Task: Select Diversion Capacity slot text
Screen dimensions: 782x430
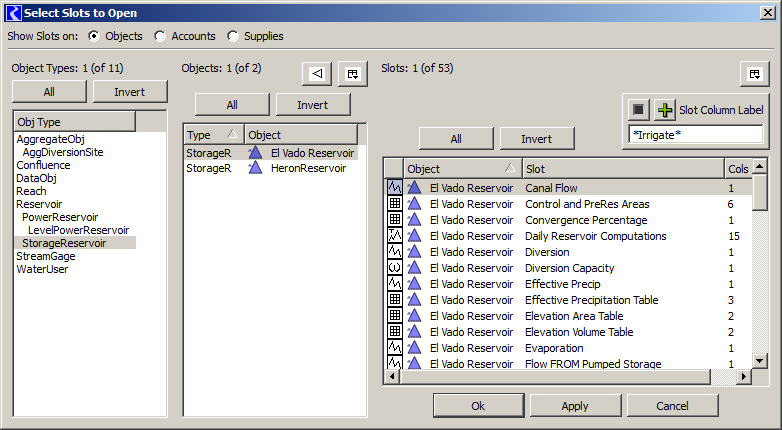Action: [x=570, y=268]
